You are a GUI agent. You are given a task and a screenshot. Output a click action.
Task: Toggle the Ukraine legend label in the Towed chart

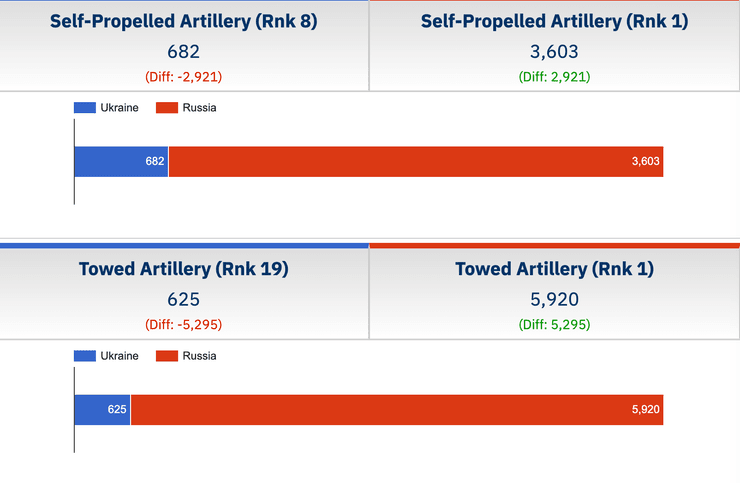[x=119, y=356]
